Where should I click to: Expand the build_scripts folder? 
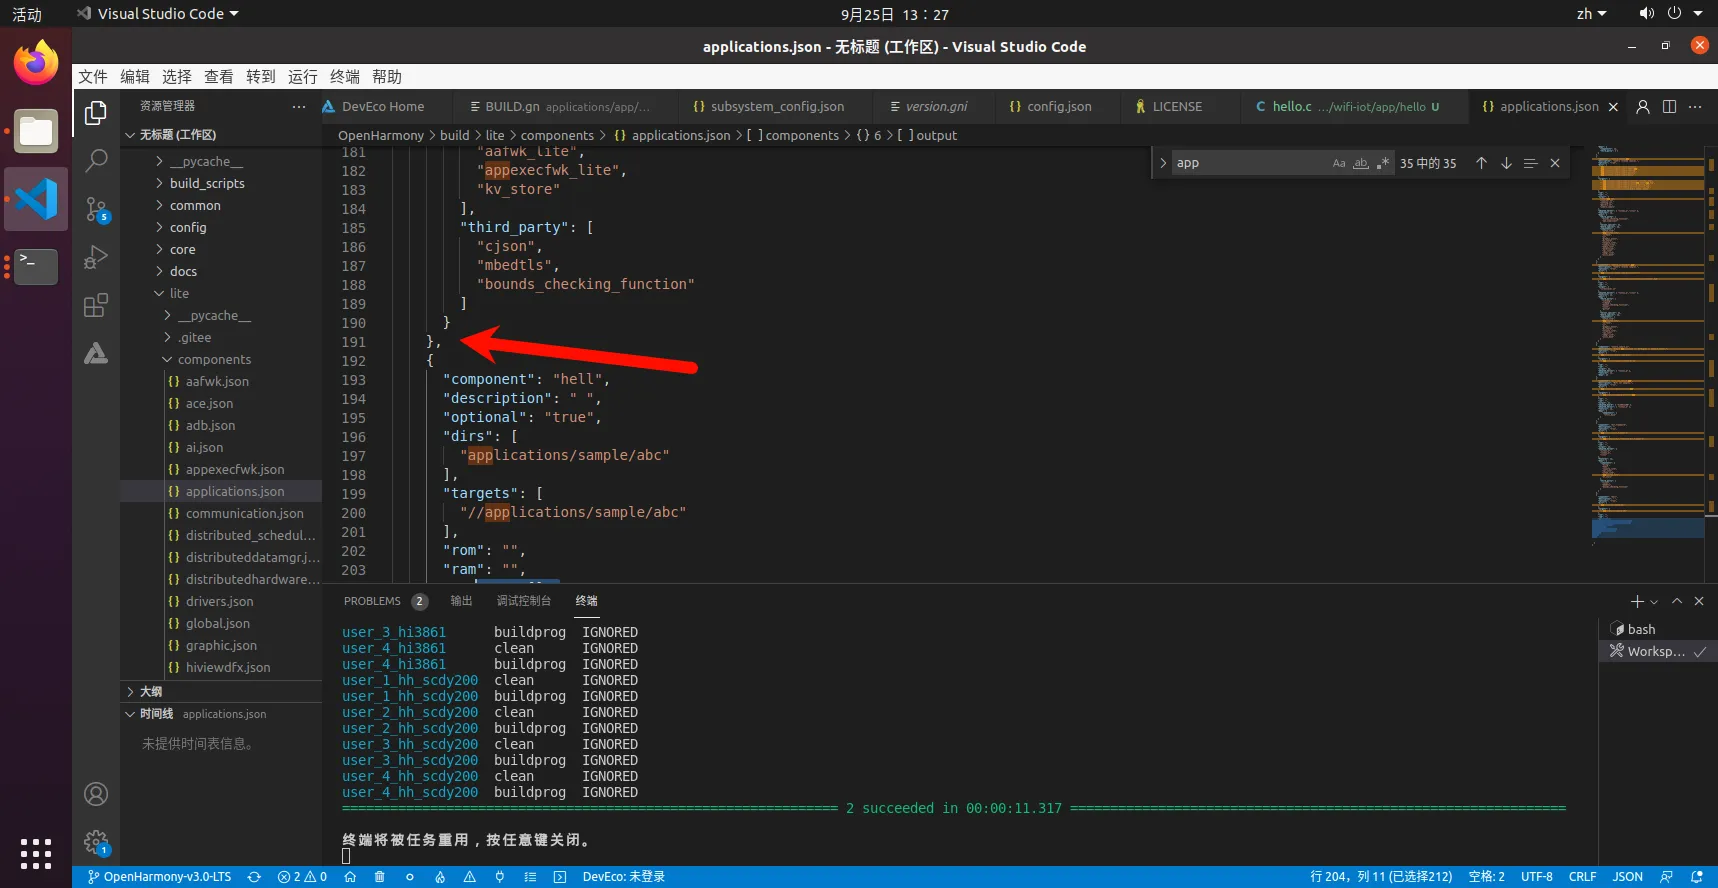(207, 183)
